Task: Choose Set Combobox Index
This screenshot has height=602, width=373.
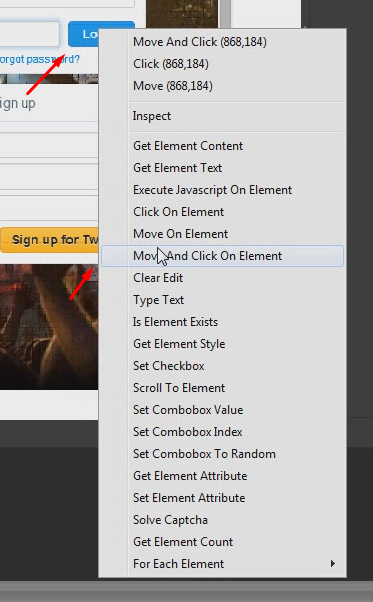Action: point(223,432)
